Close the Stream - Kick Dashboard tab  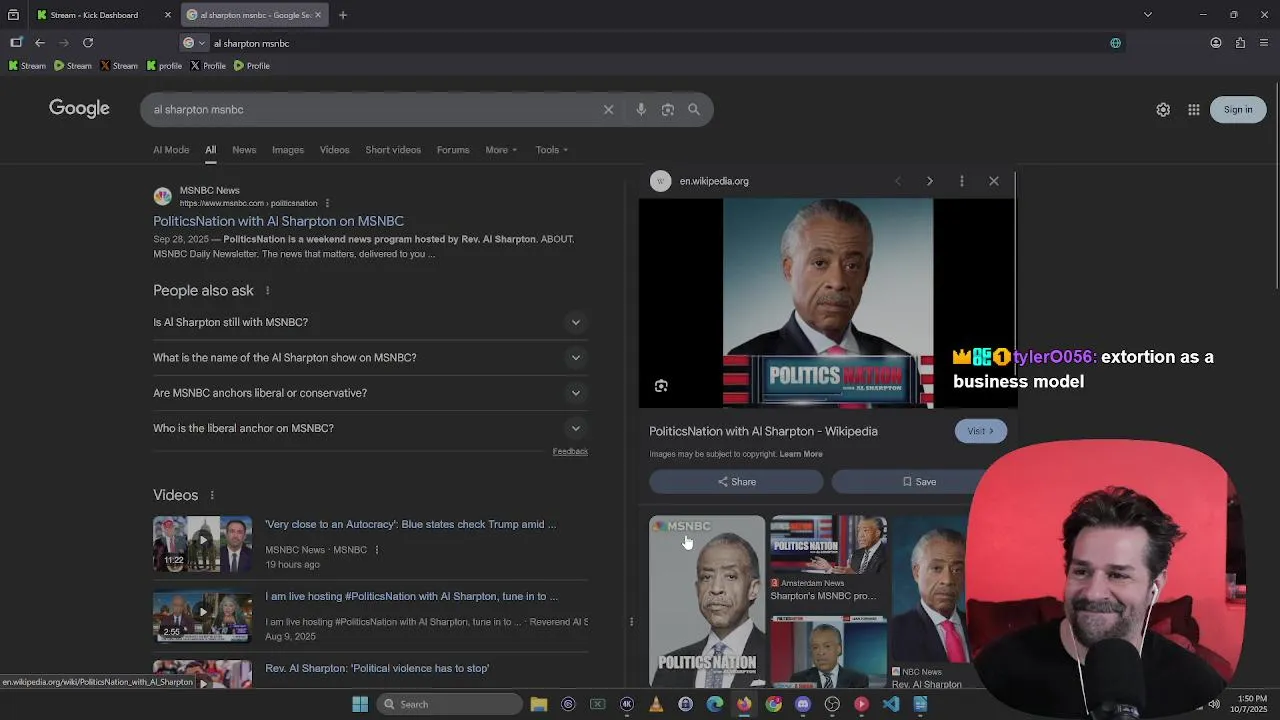coord(168,15)
